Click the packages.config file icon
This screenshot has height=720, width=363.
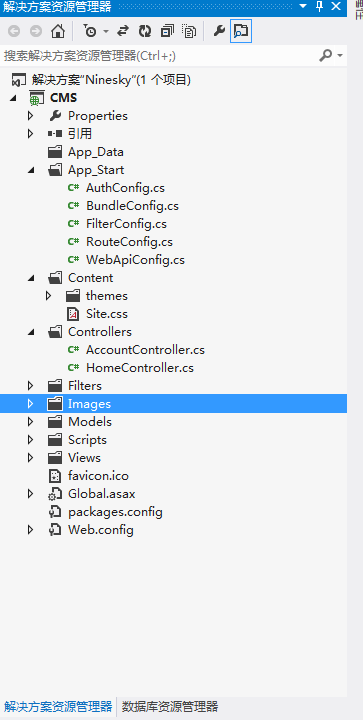55,512
